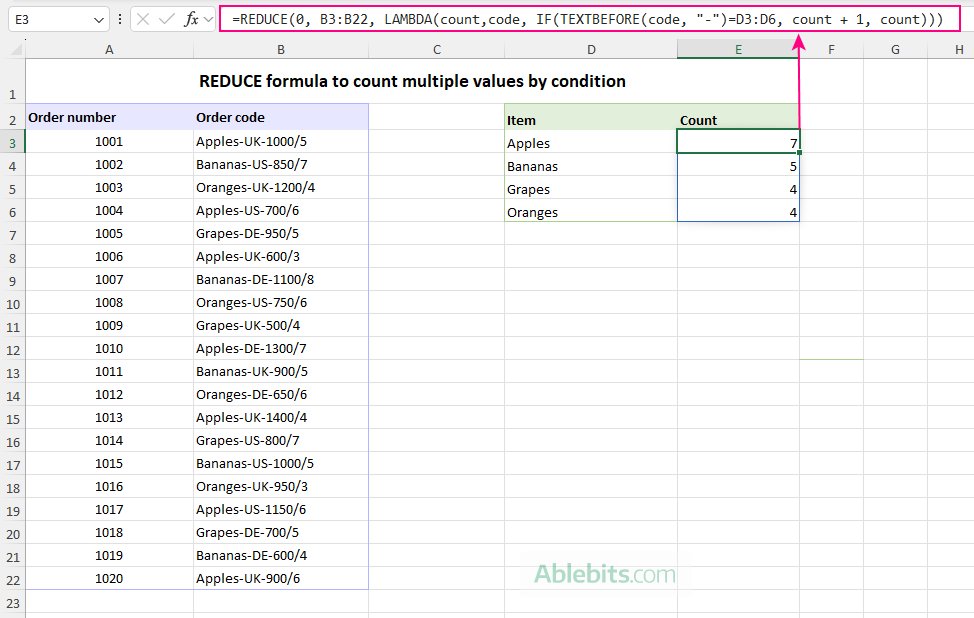
Task: Select row 12 header
Action: pos(12,350)
